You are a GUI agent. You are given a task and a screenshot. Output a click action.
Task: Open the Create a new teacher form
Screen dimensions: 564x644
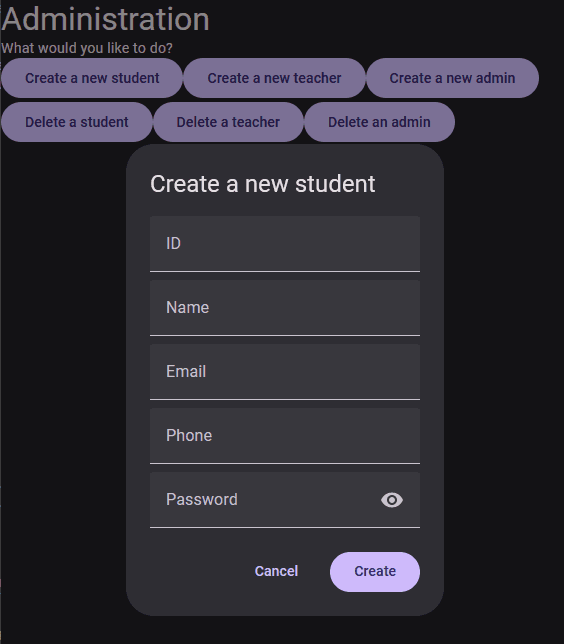click(274, 78)
